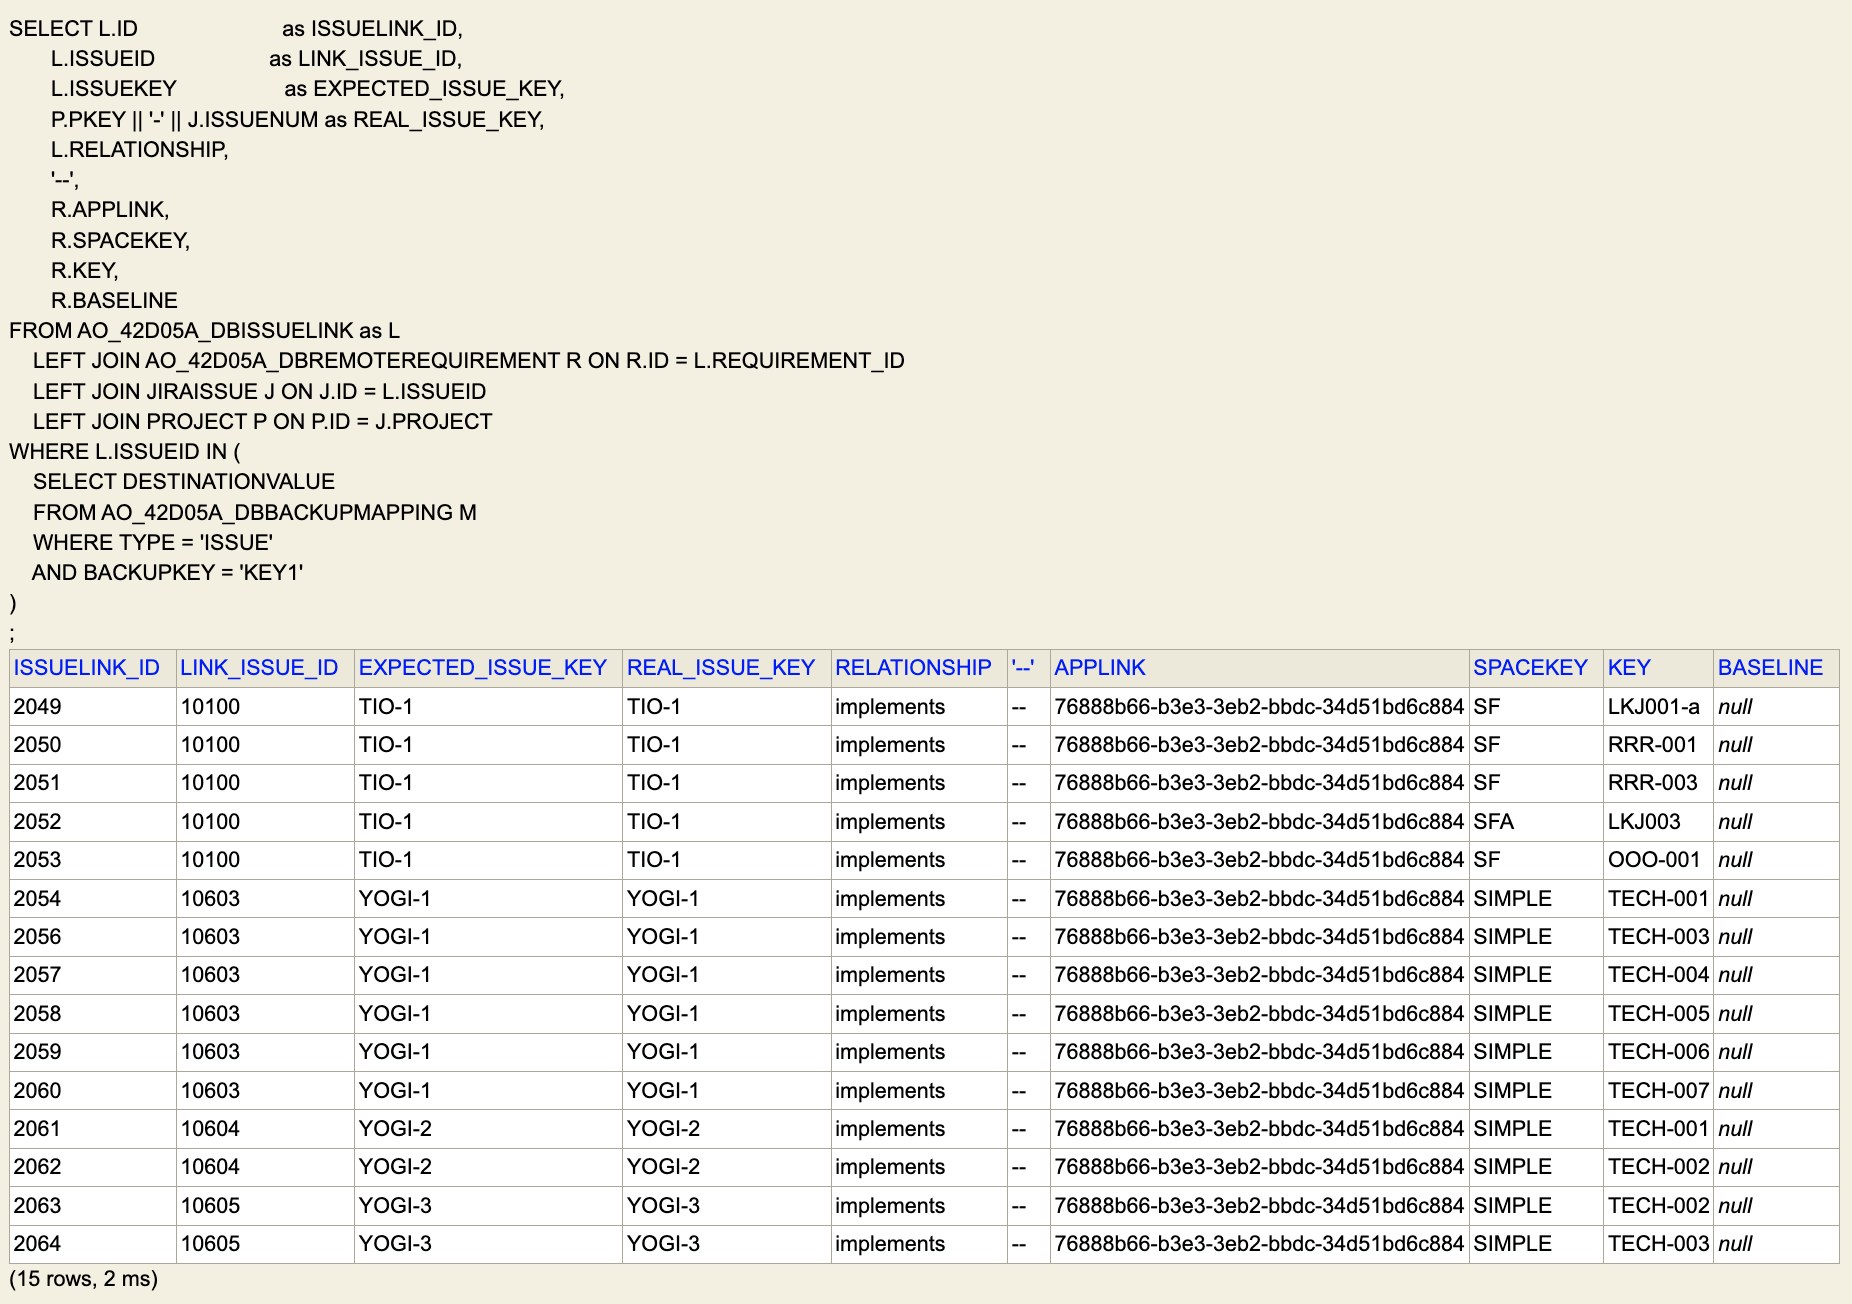Click the EXPECTED_ISSUE_KEY column header
The image size is (1852, 1304).
pos(483,667)
